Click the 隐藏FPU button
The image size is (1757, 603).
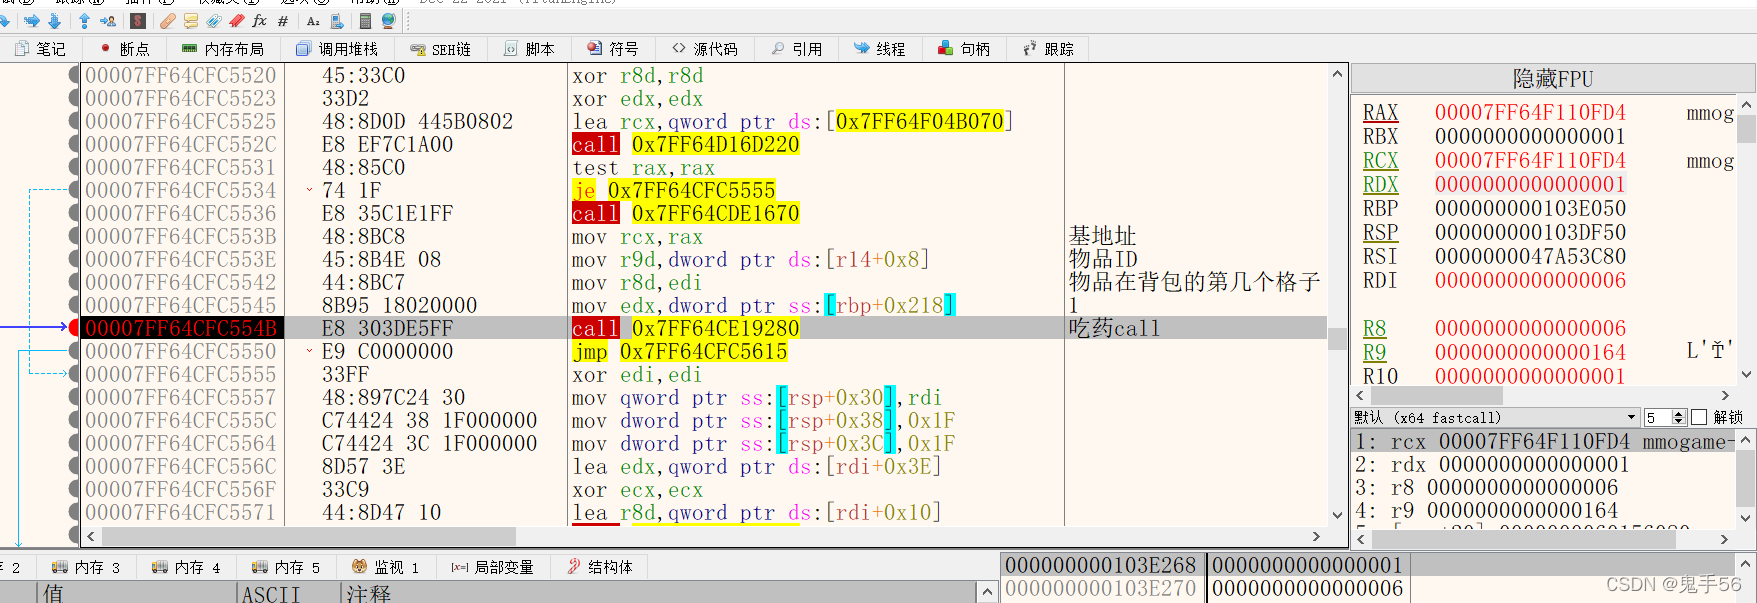point(1553,79)
